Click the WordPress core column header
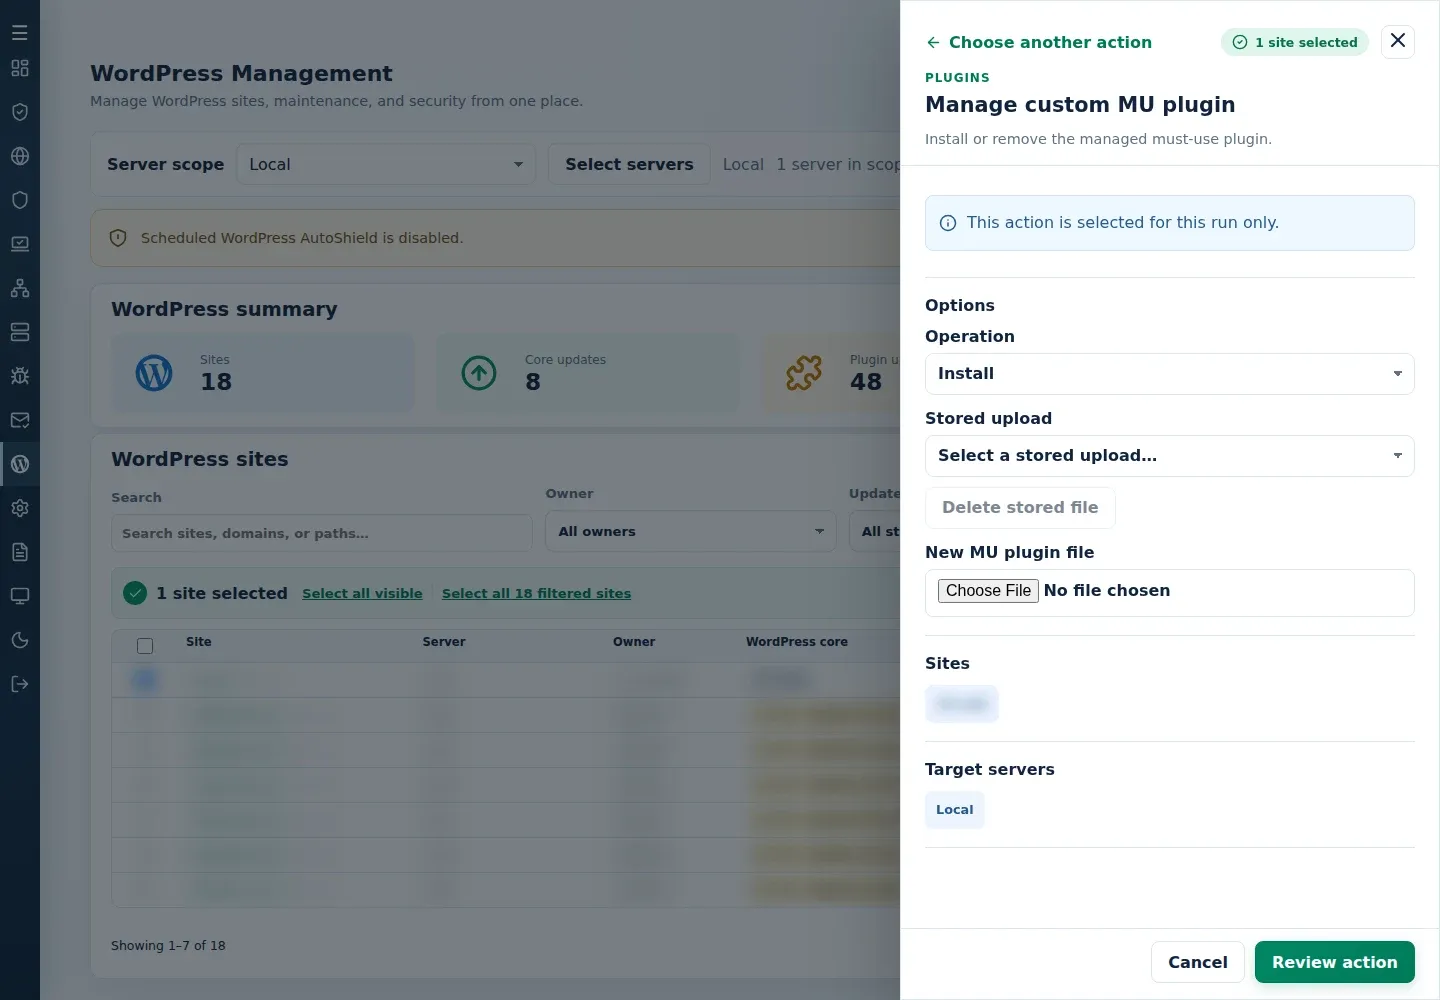Image resolution: width=1440 pixels, height=1000 pixels. click(x=797, y=642)
